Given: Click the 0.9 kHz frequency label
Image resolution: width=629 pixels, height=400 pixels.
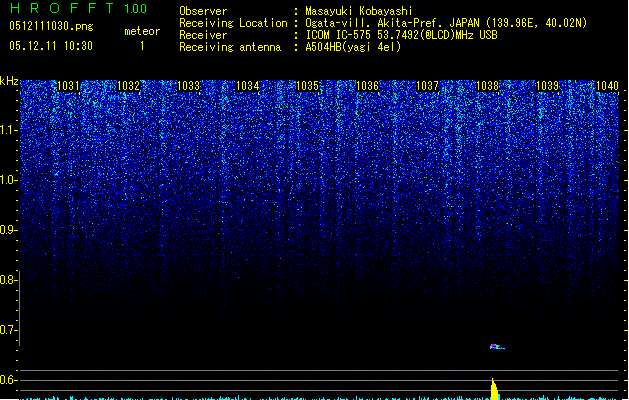Looking at the screenshot, I should pos(8,230).
